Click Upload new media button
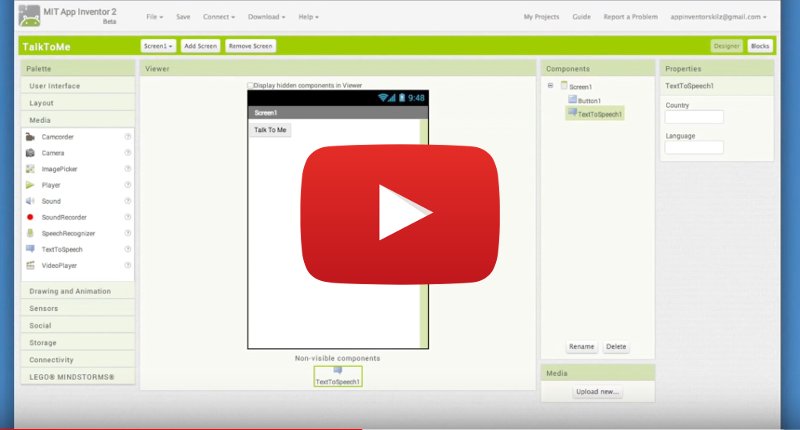 click(x=597, y=392)
